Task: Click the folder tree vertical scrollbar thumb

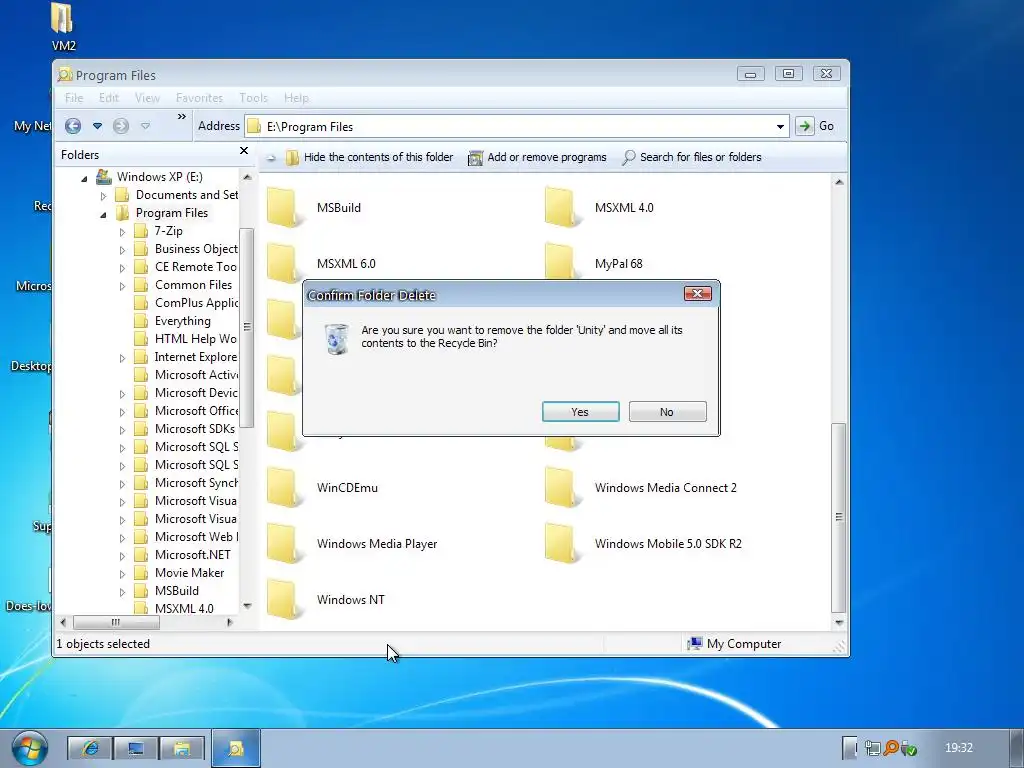Action: [x=247, y=327]
